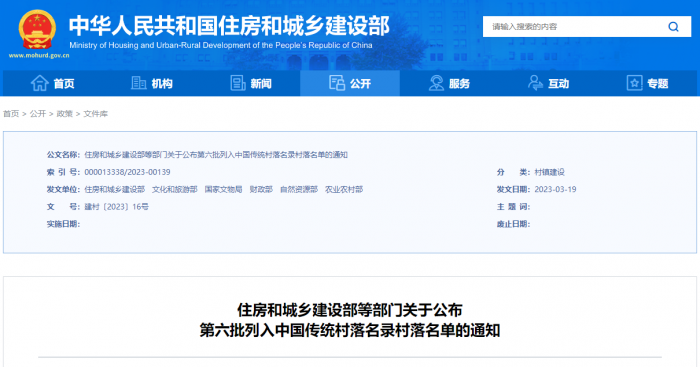Click the 机构 building icon
The image size is (700, 367).
point(138,83)
